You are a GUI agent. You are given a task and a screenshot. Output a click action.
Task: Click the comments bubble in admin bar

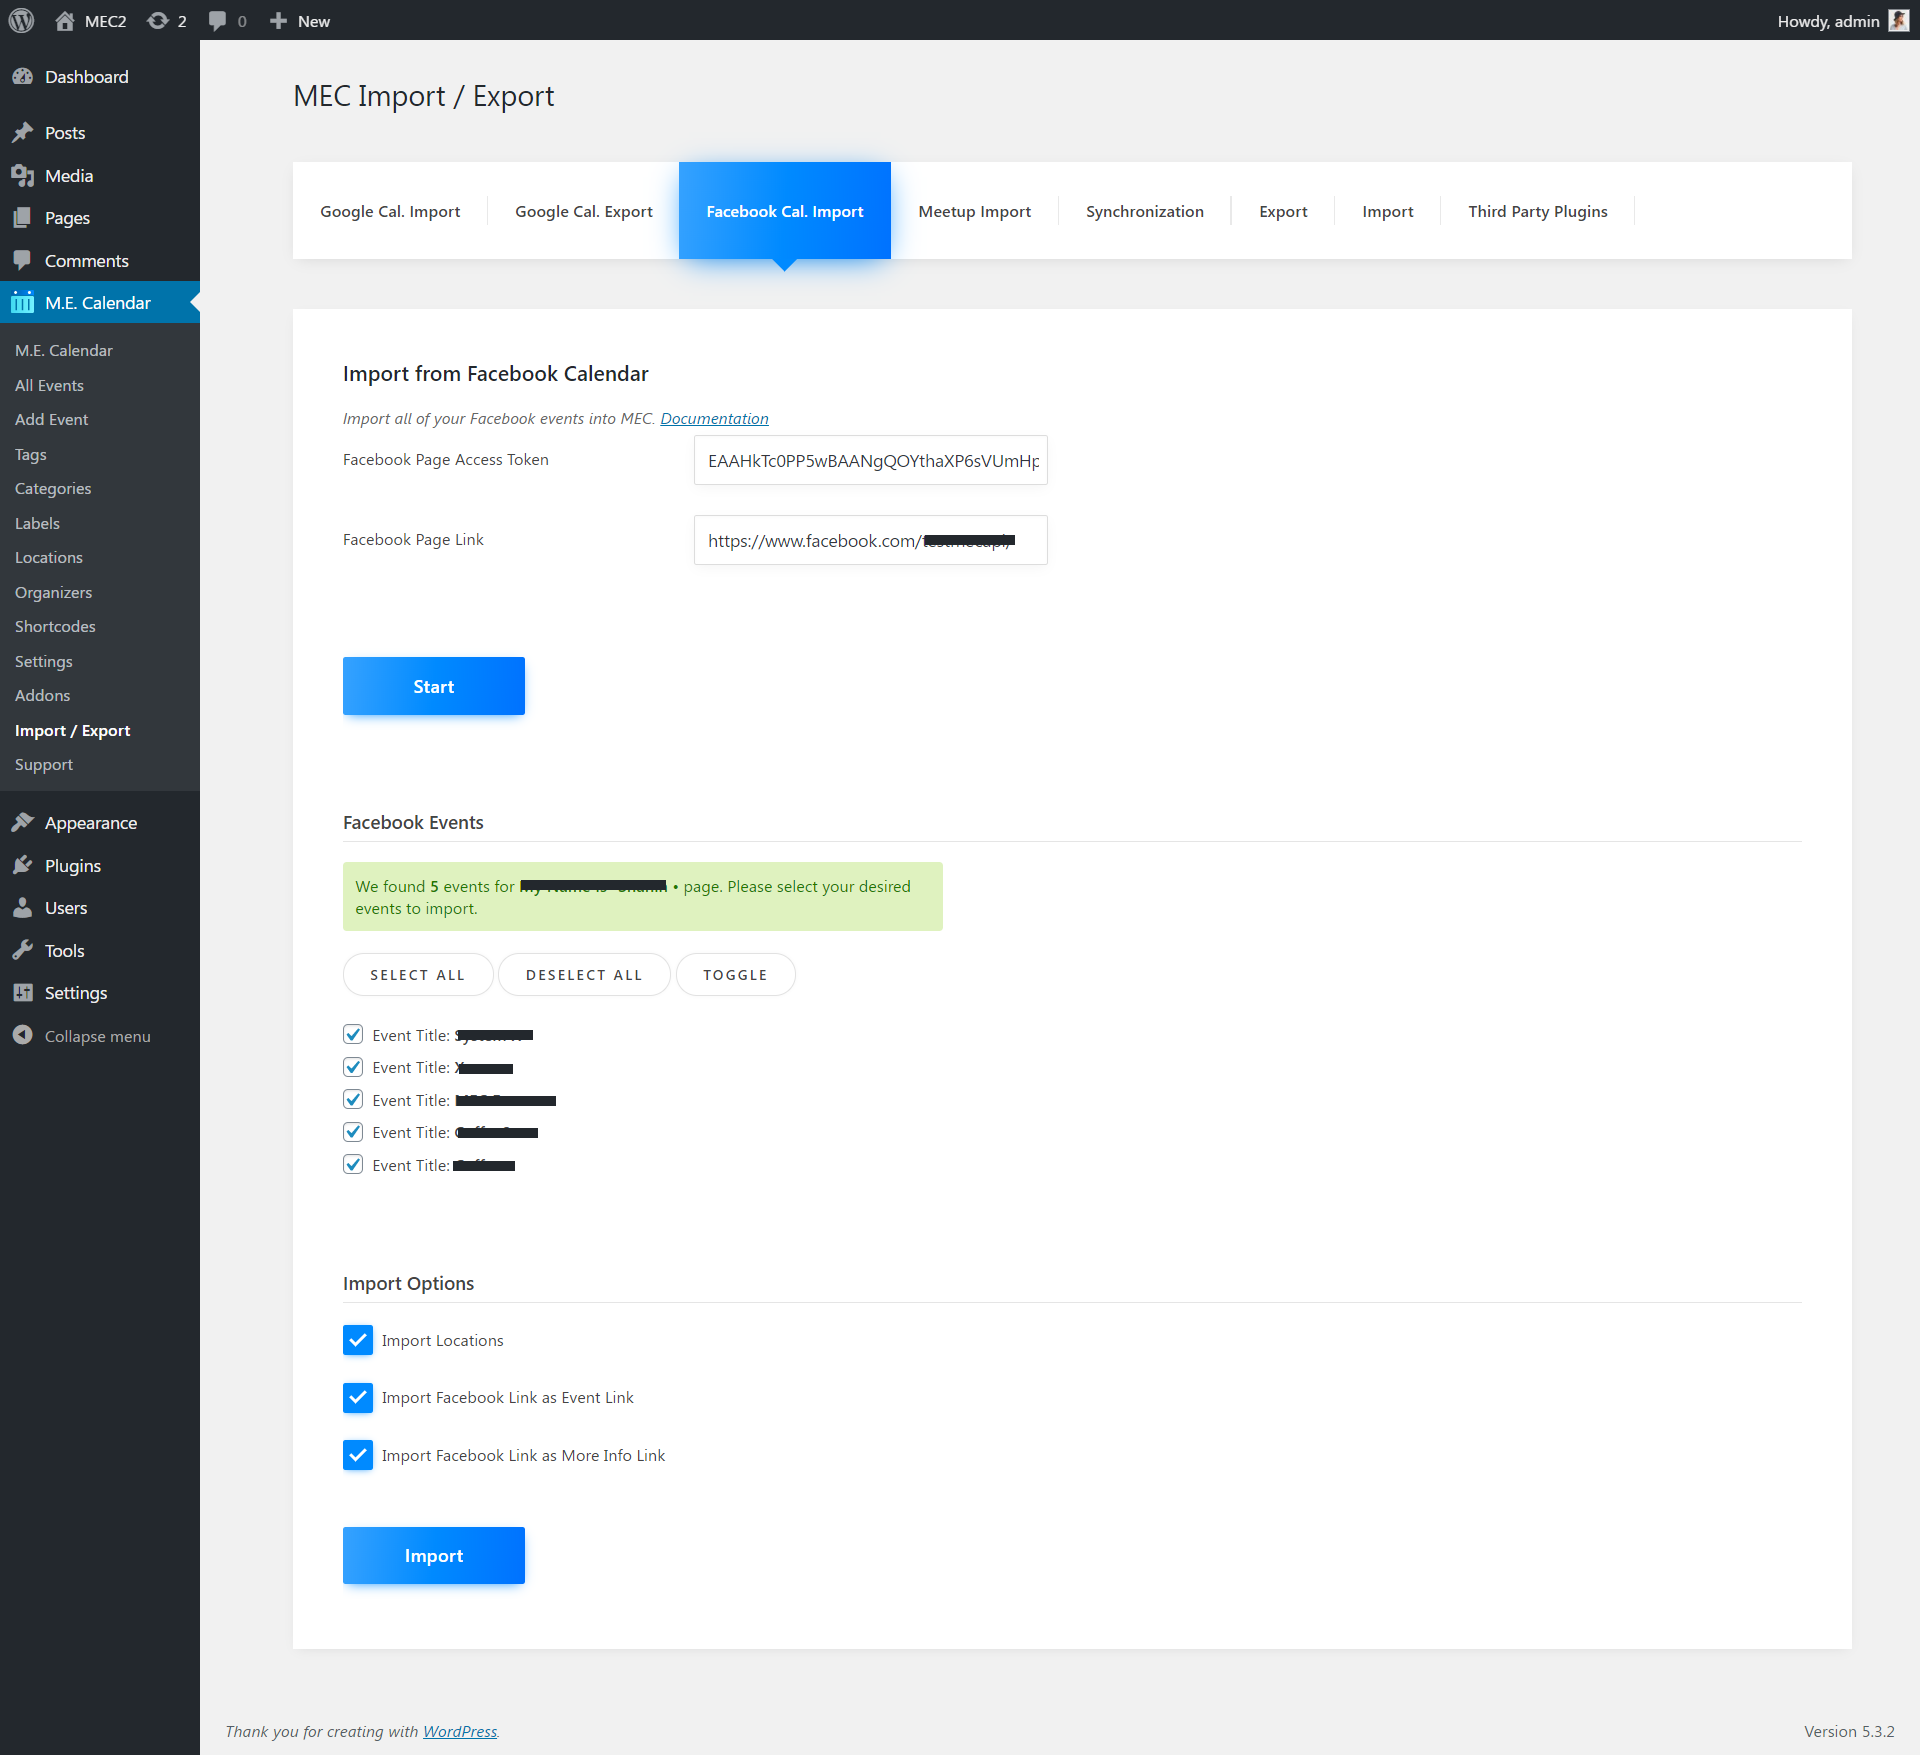click(x=218, y=21)
